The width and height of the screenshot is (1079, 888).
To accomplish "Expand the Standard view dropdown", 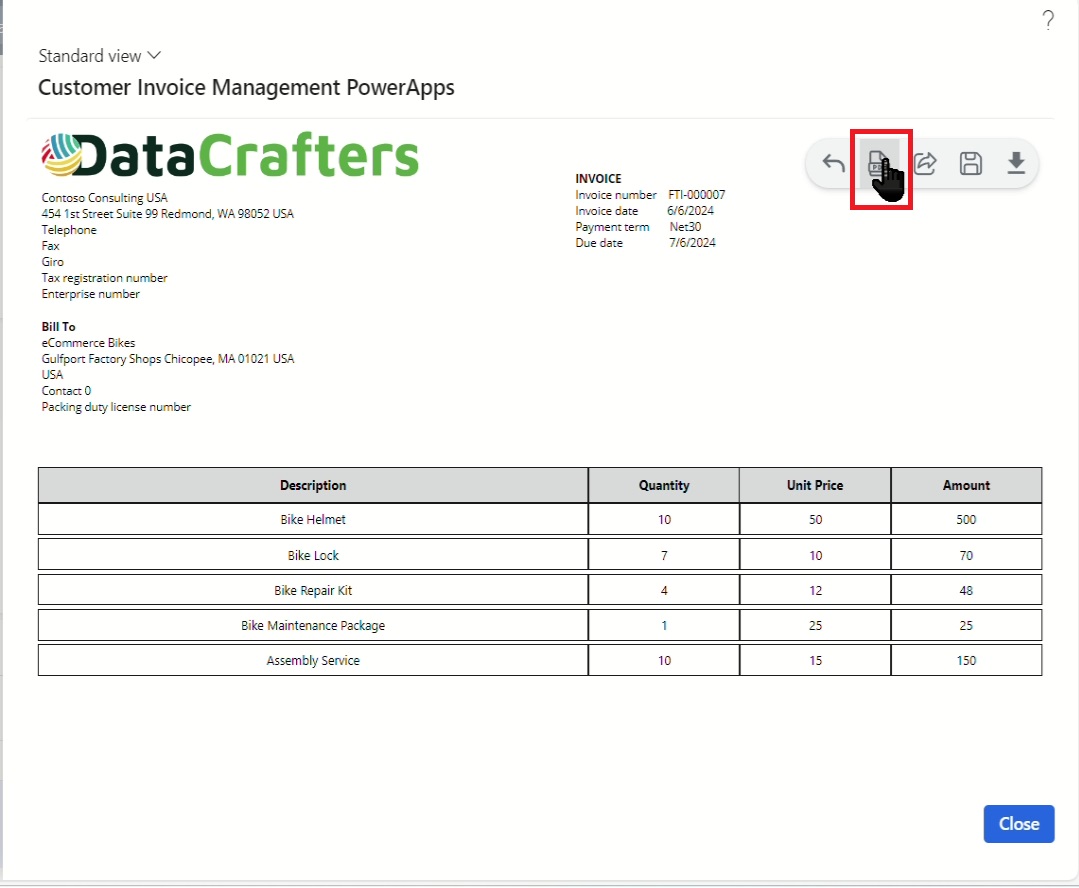I will [x=100, y=56].
